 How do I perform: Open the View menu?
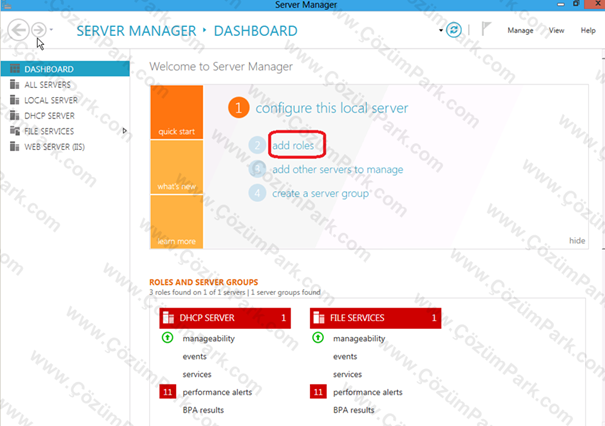pyautogui.click(x=556, y=30)
